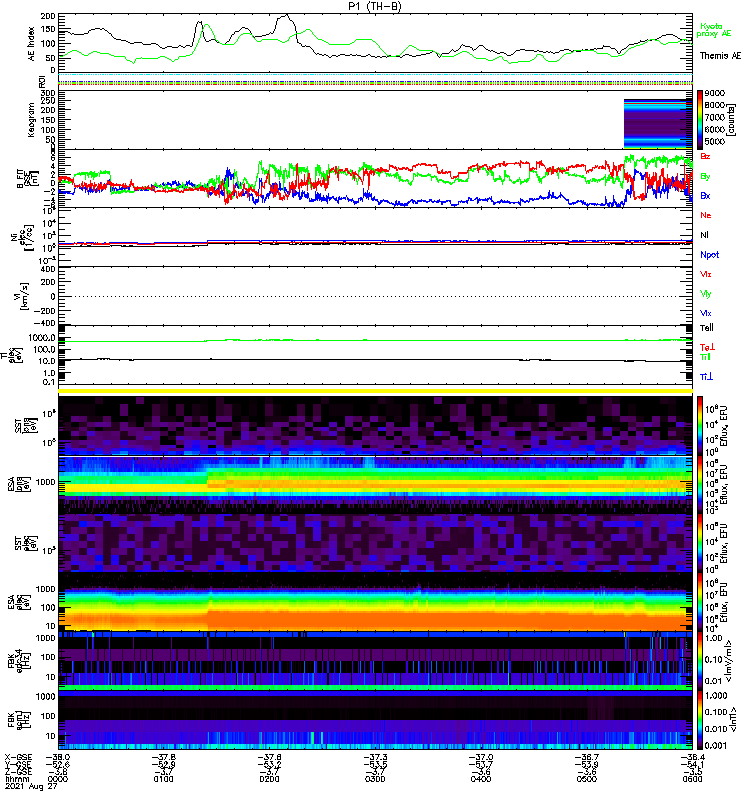
Task: Click the 0600 time tick label
Action: coord(692,779)
